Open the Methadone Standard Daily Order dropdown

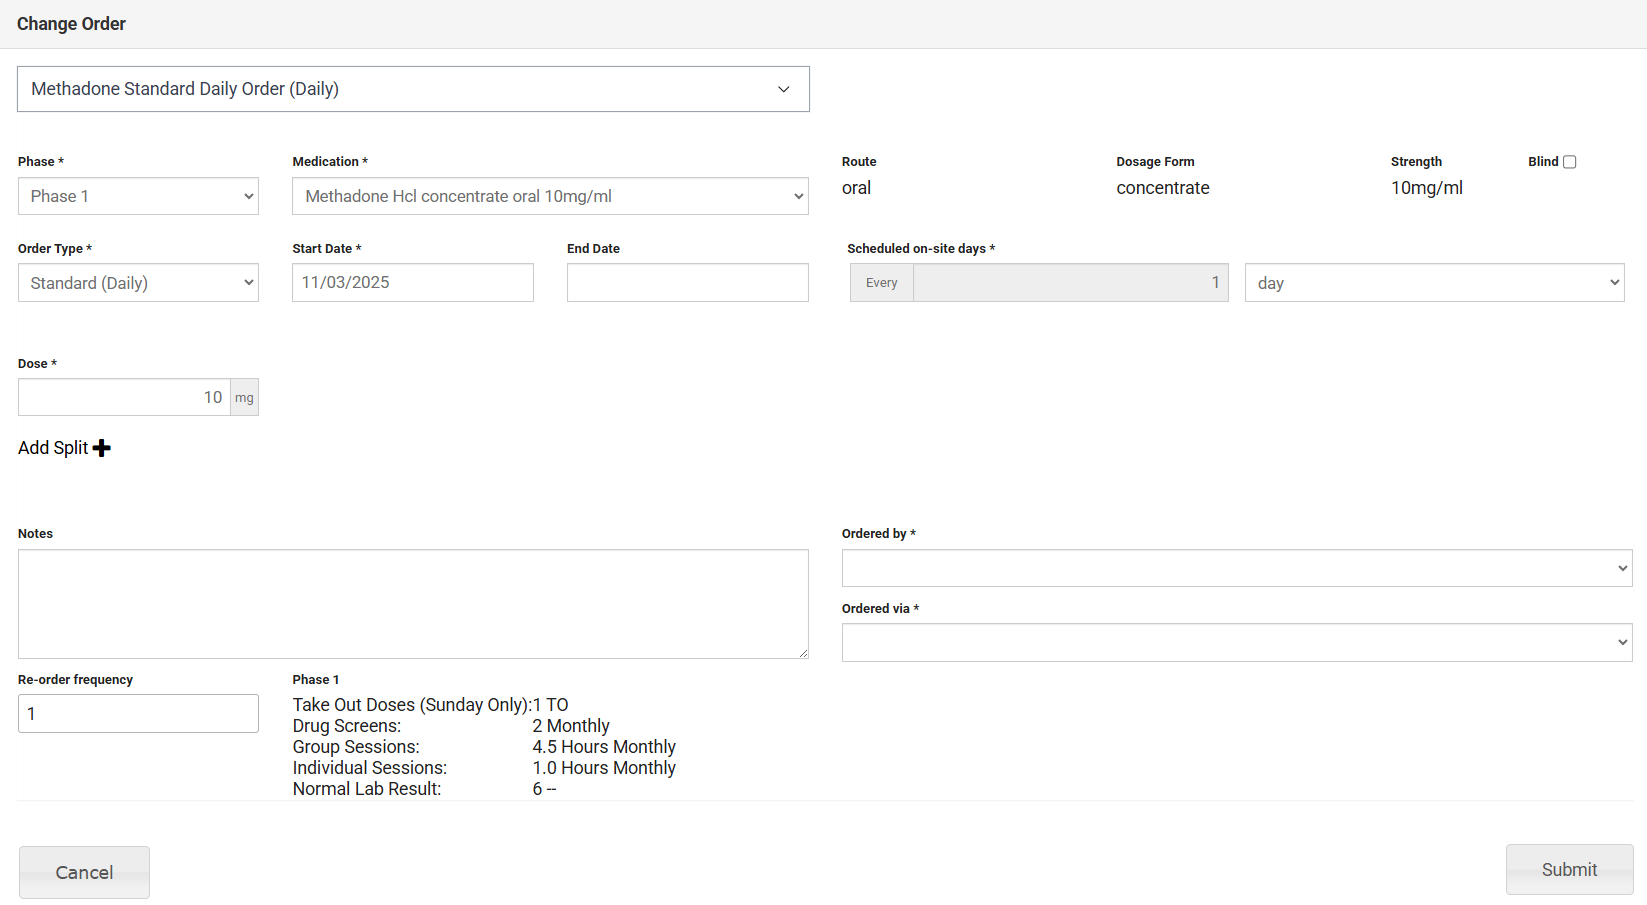(413, 89)
